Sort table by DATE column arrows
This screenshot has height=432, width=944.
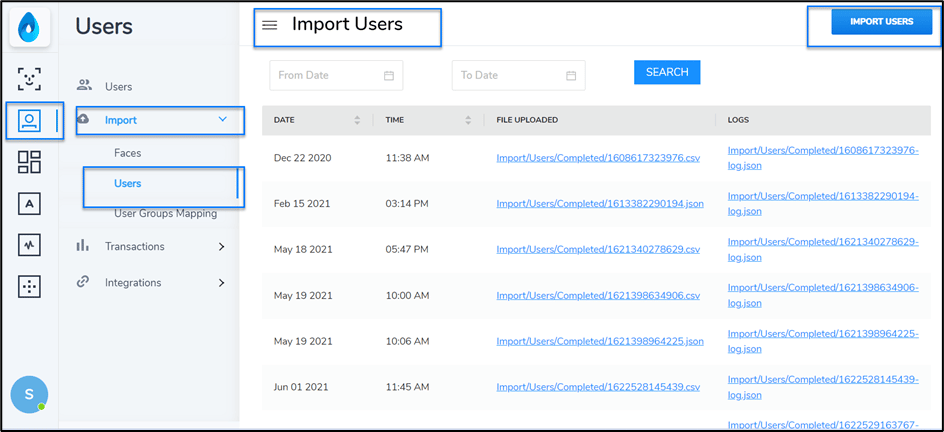[357, 120]
